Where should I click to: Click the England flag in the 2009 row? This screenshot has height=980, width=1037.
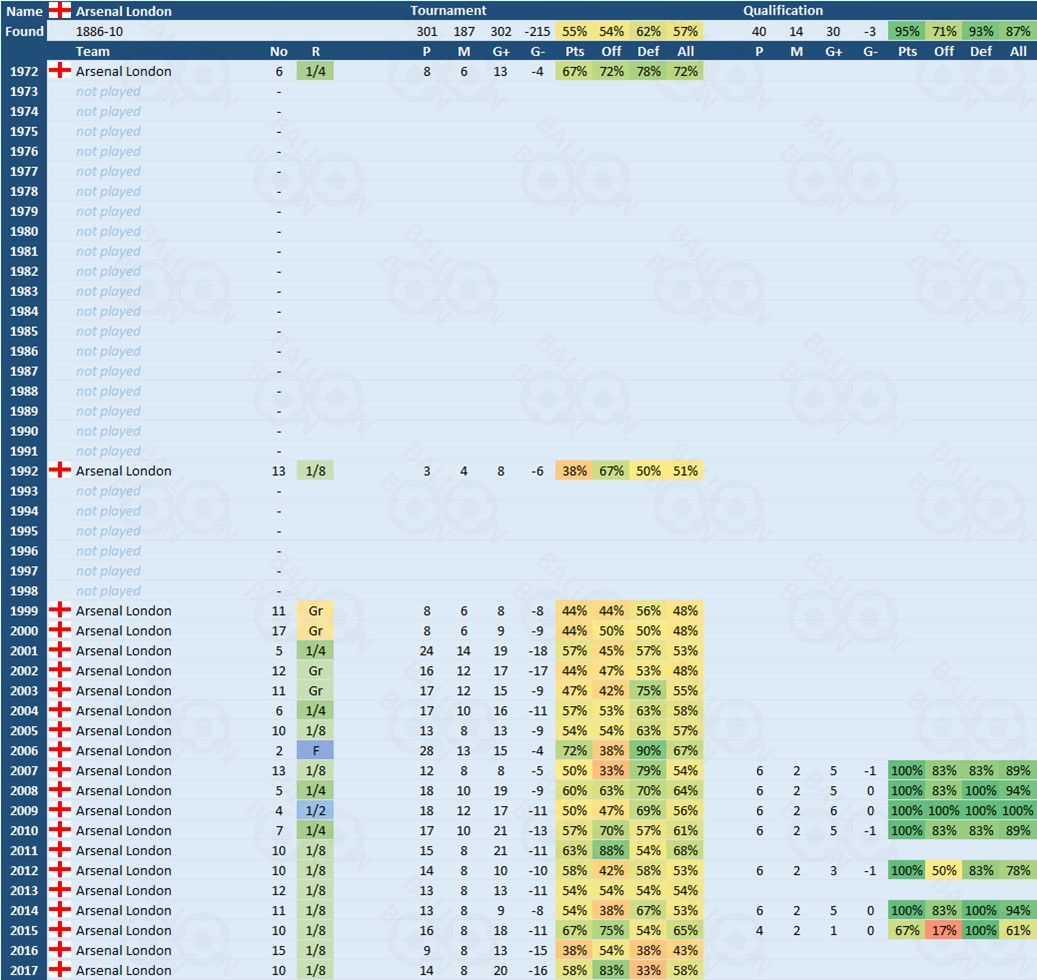(x=60, y=811)
